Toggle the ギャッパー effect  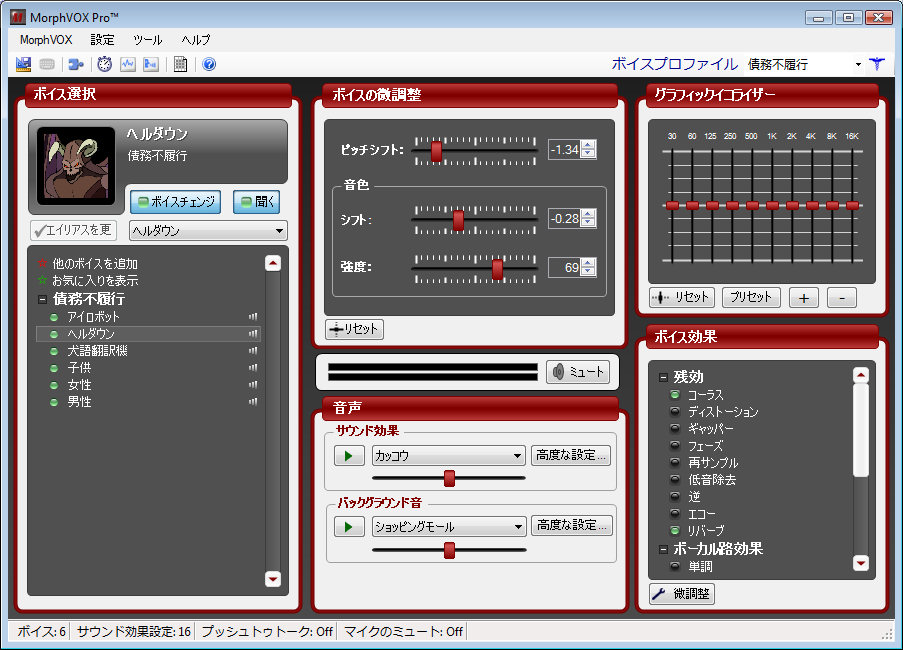676,428
